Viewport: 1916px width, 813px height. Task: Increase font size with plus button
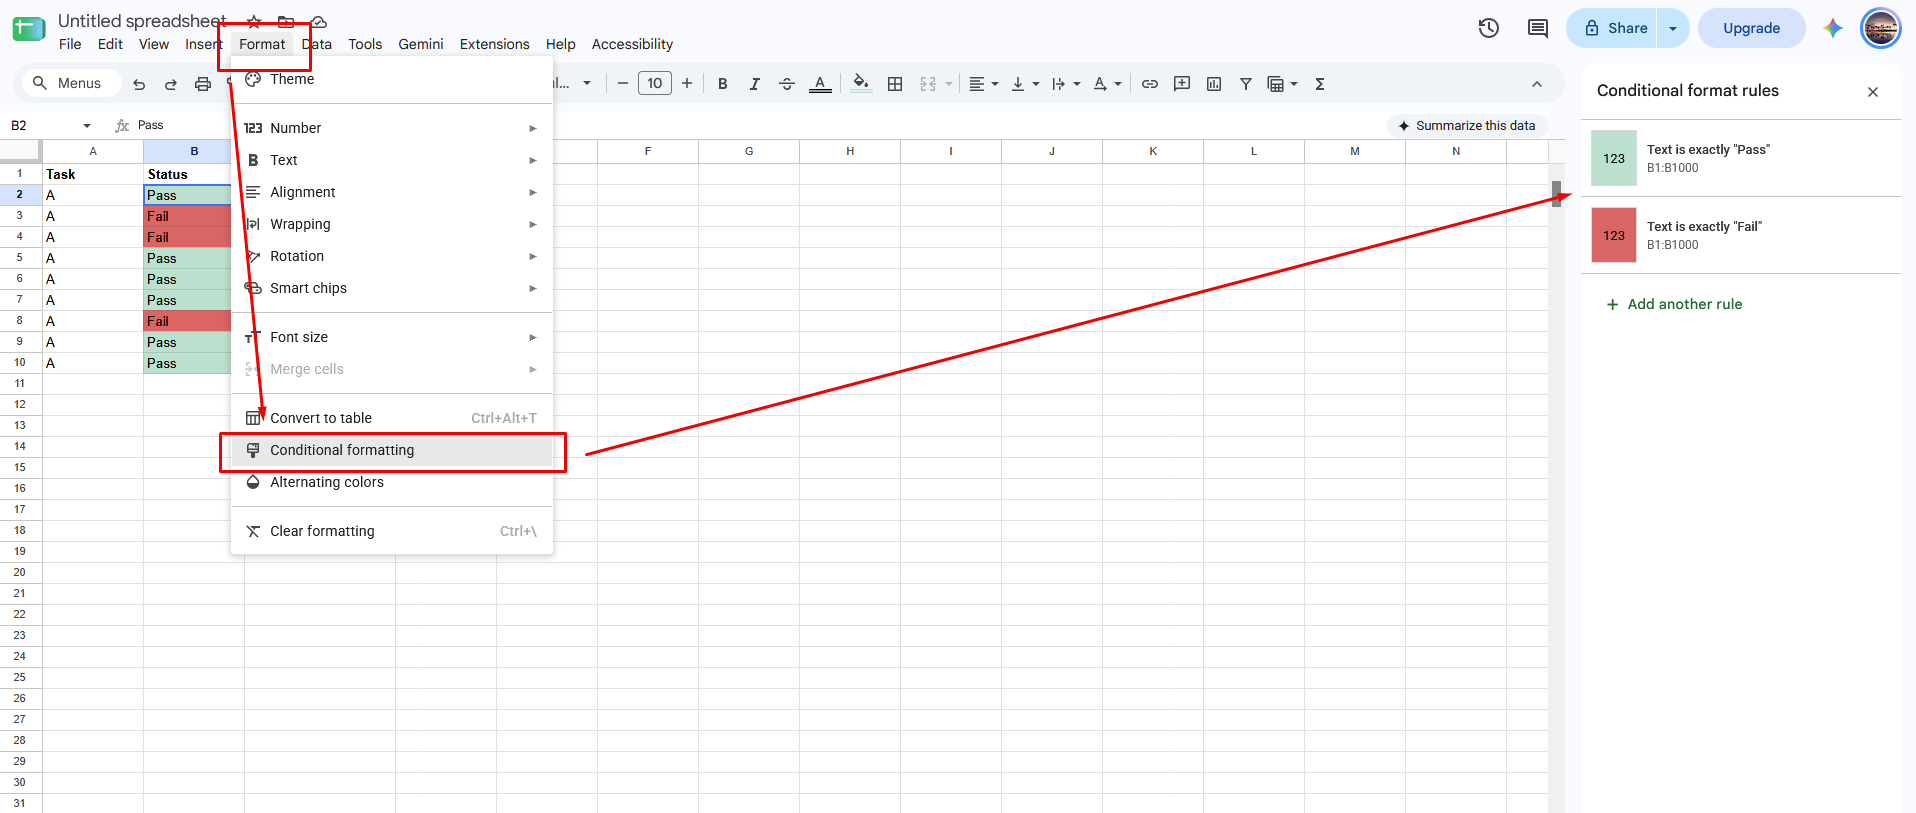[687, 84]
